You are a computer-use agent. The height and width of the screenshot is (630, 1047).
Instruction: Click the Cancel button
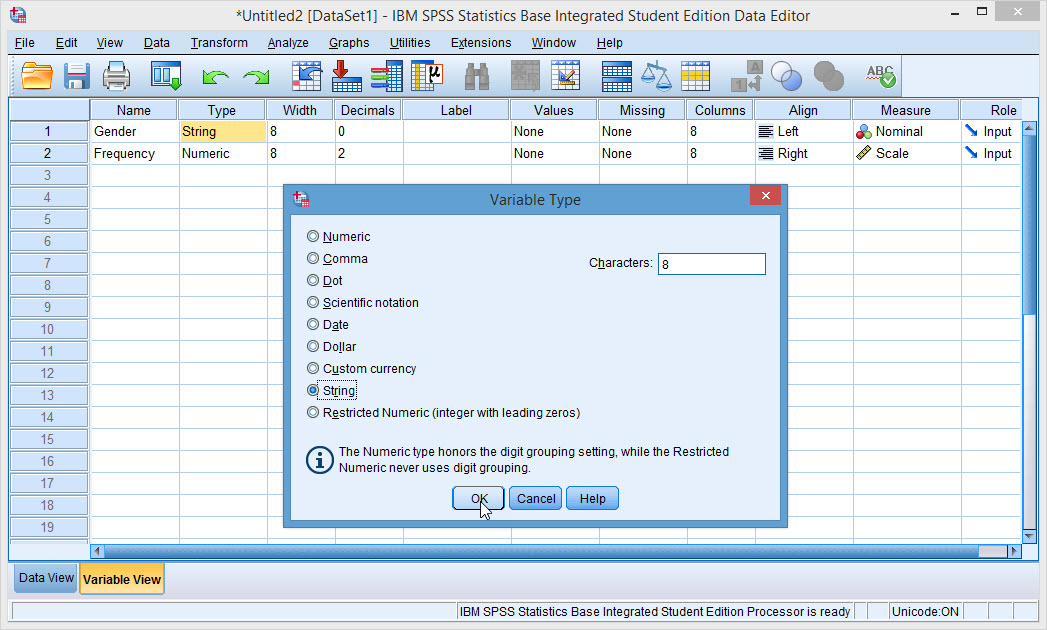(536, 498)
